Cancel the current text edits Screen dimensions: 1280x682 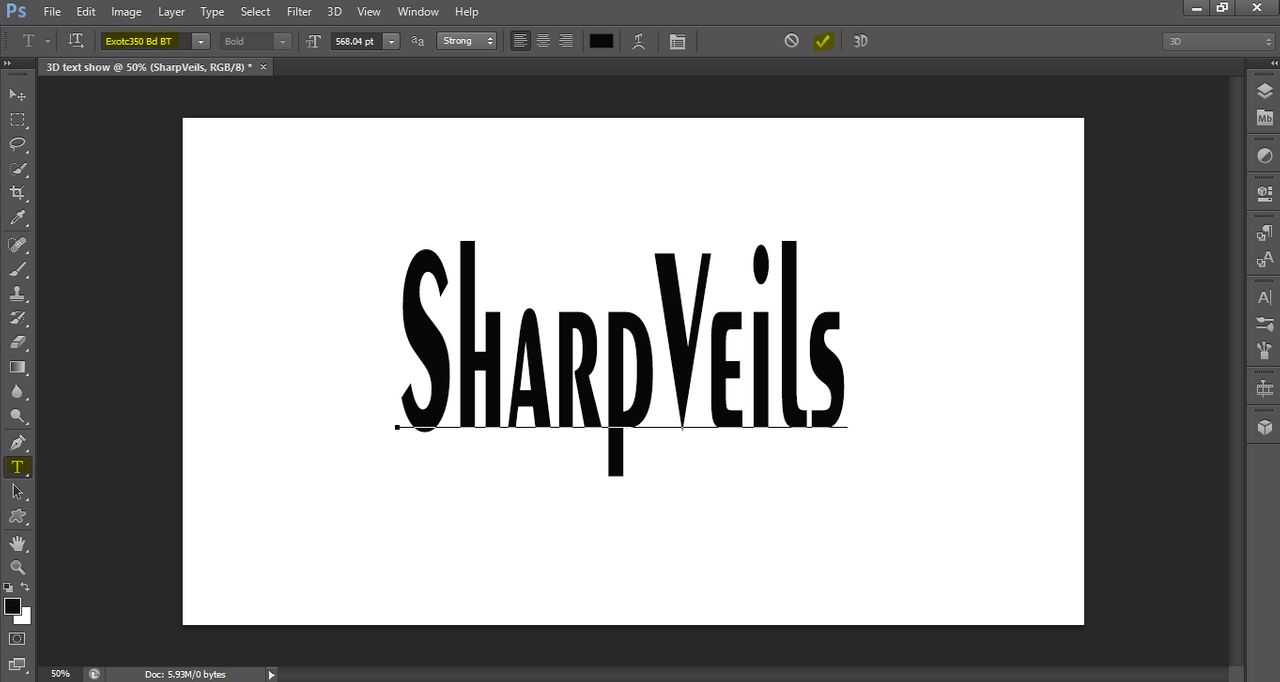(791, 41)
